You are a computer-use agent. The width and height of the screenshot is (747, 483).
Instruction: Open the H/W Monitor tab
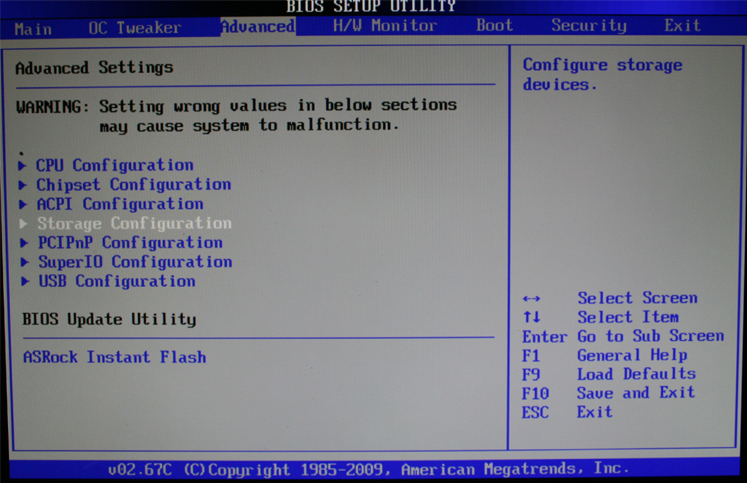[x=385, y=25]
